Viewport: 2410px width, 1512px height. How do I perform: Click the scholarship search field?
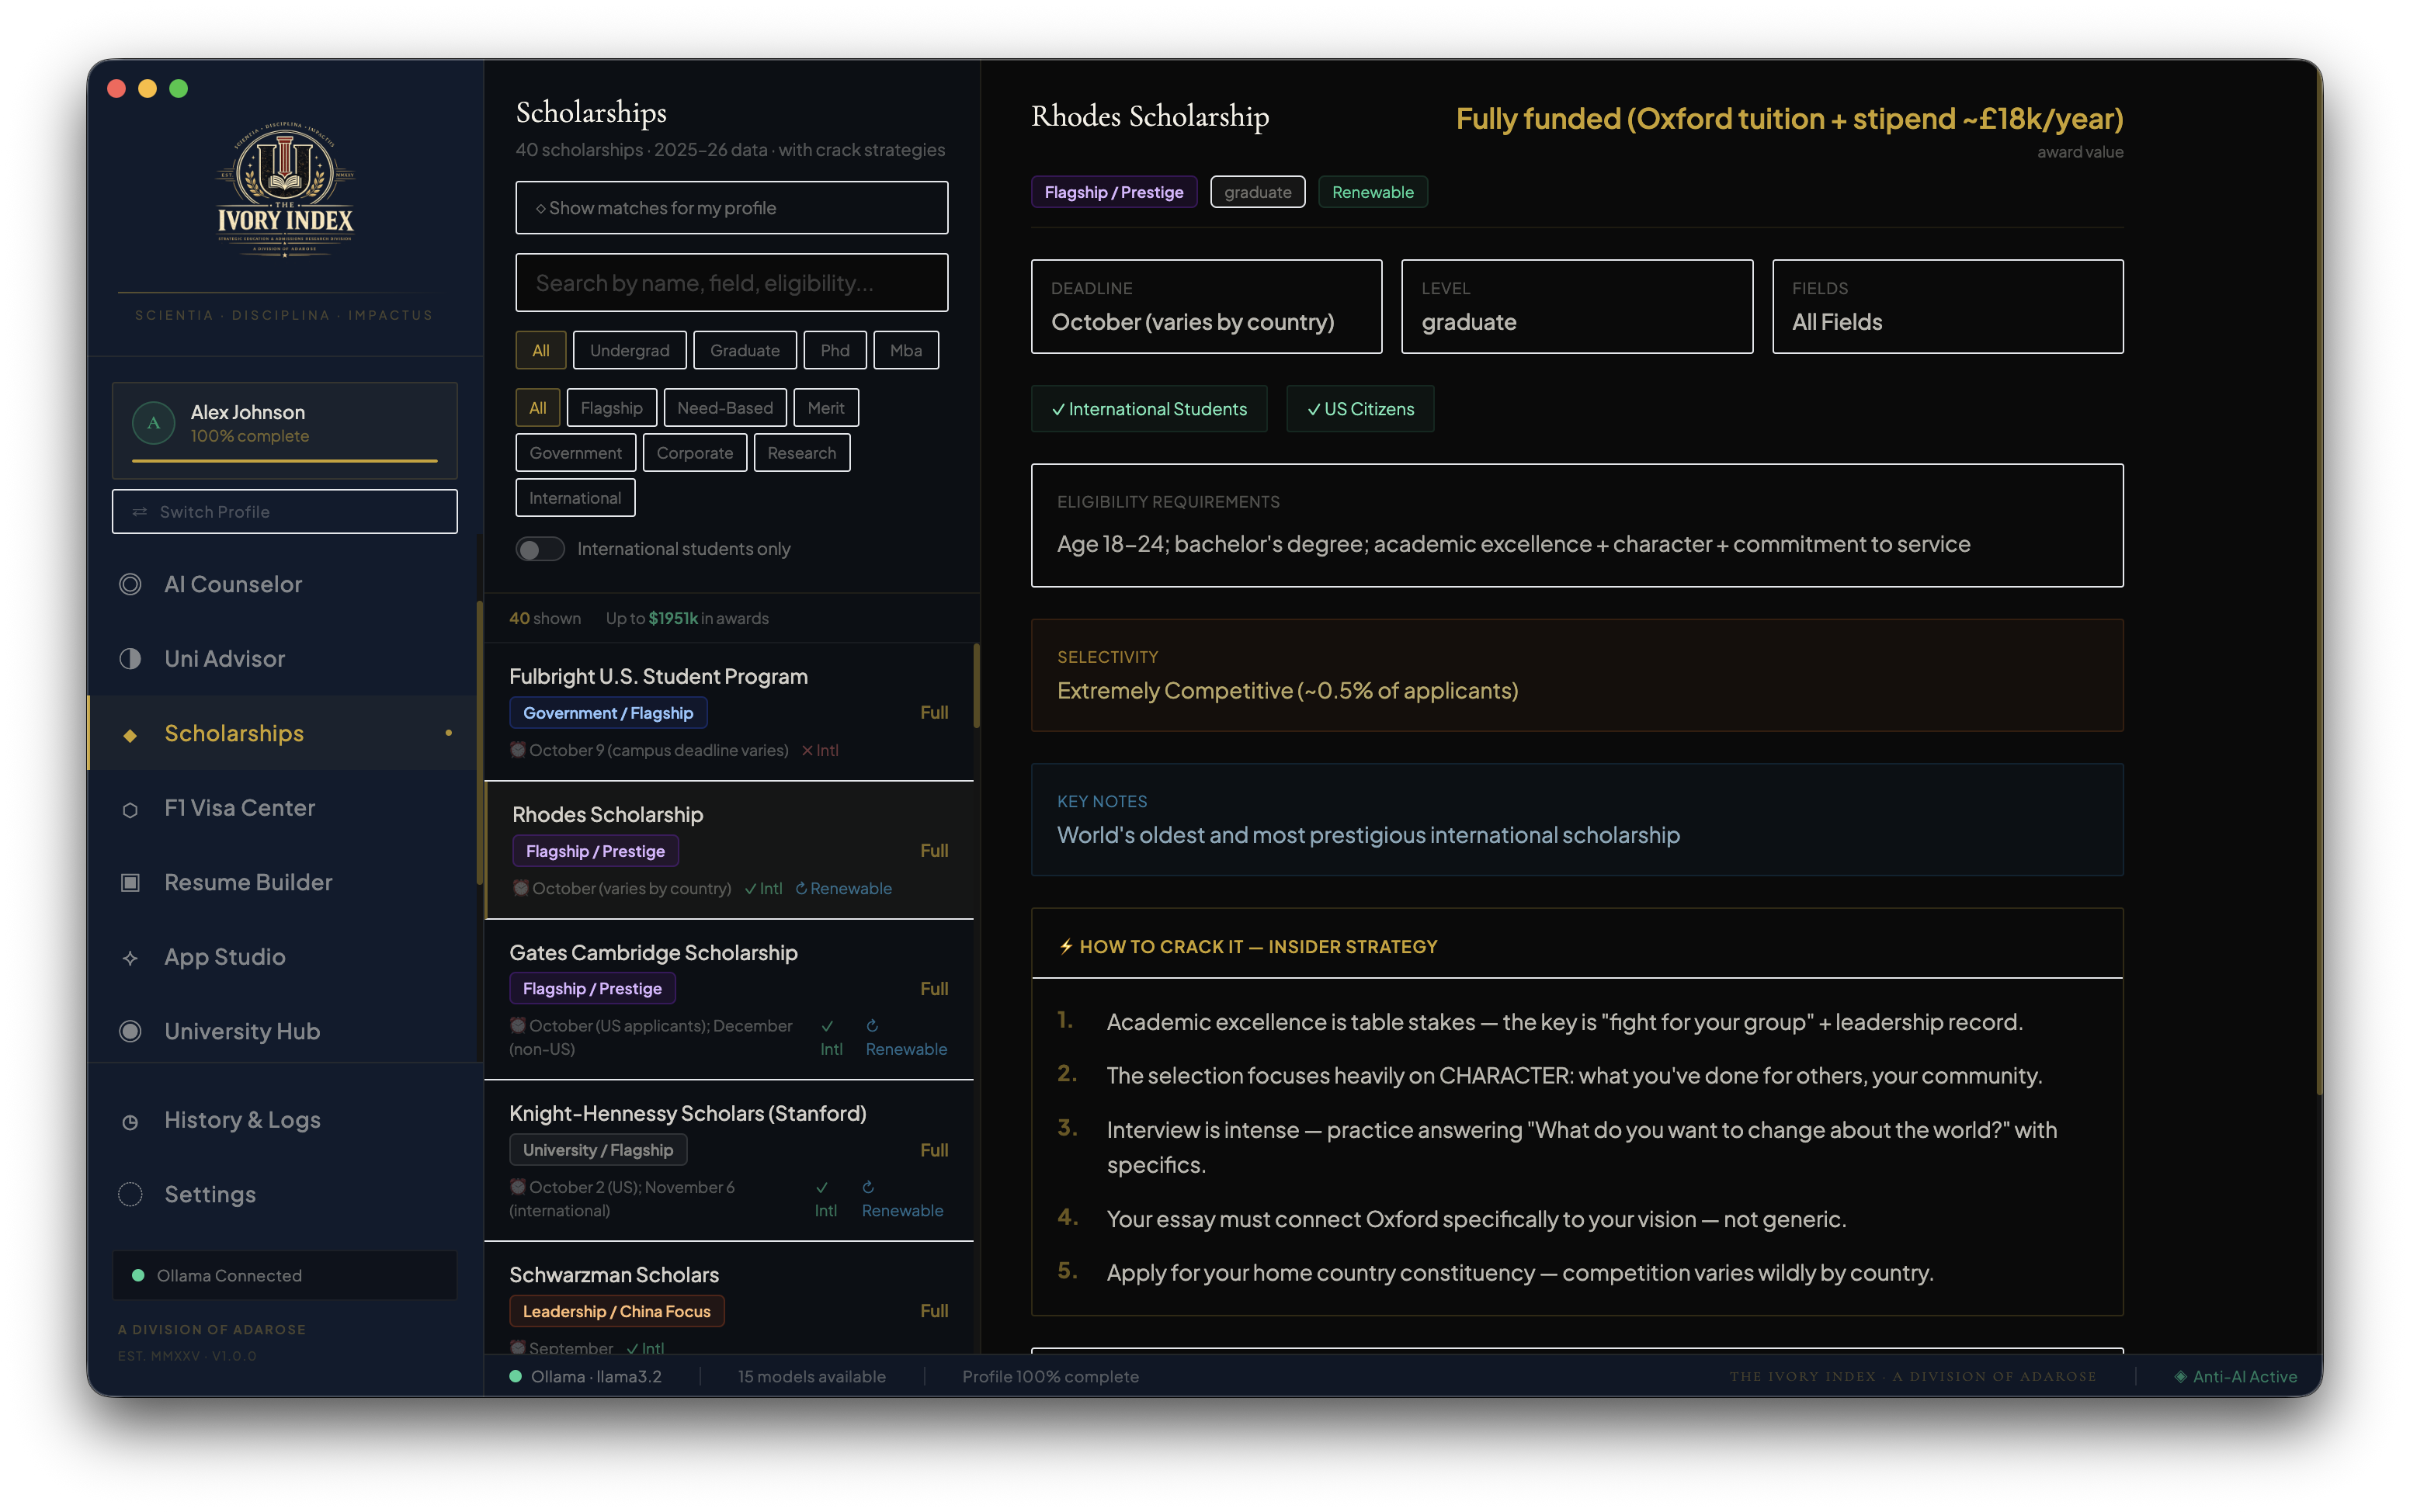tap(732, 283)
